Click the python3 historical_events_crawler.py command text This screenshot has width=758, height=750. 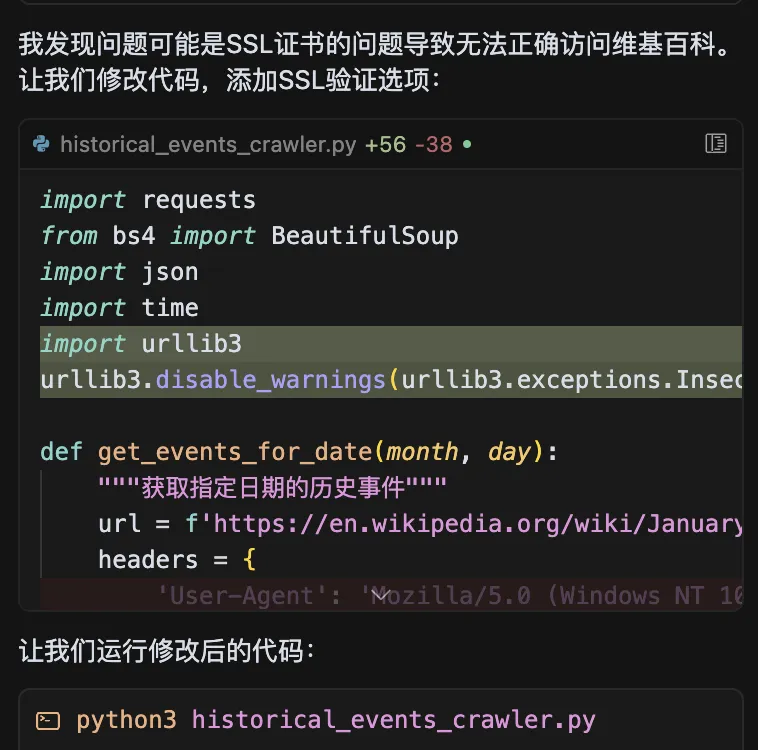pyautogui.click(x=336, y=721)
